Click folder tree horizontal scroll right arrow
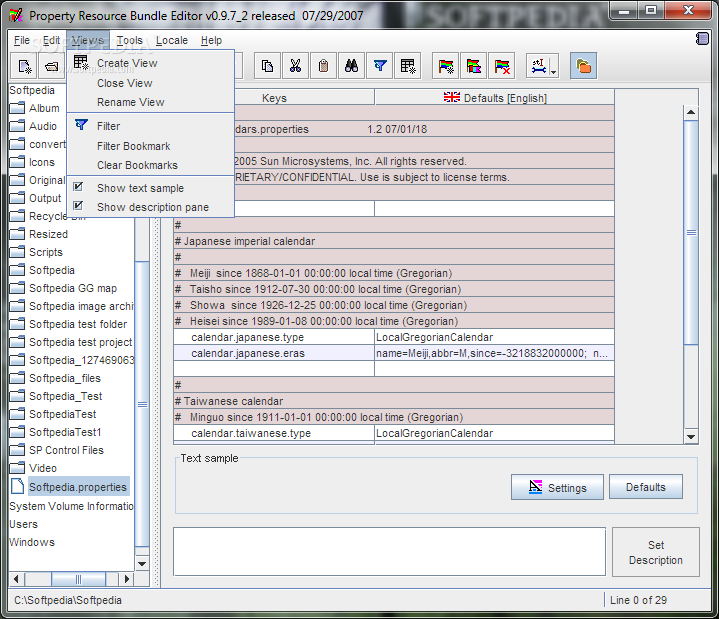Image resolution: width=719 pixels, height=619 pixels. click(x=127, y=579)
